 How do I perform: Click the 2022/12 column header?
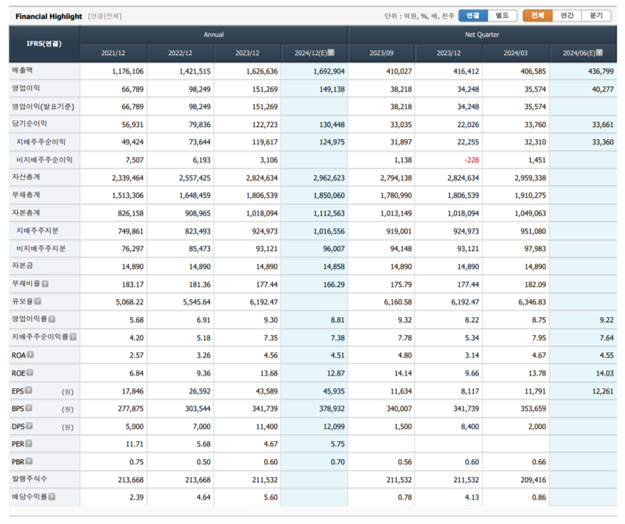pyautogui.click(x=180, y=53)
